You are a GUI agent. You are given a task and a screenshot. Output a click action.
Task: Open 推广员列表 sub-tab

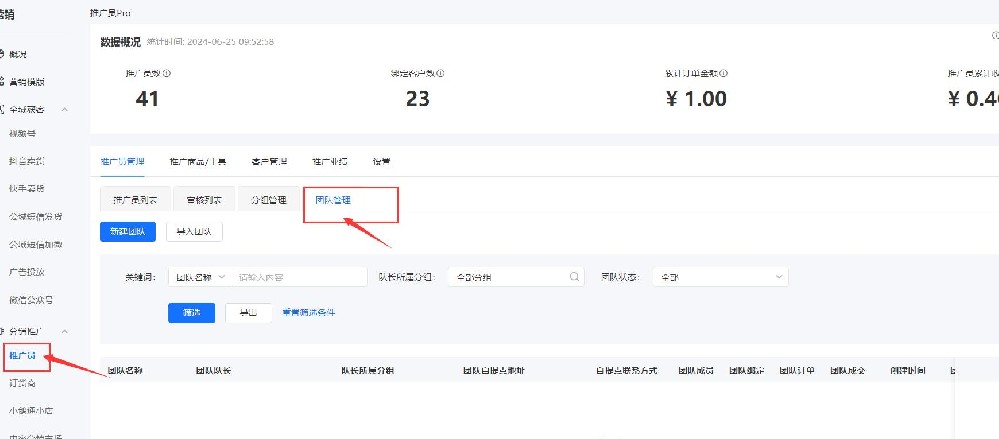tap(134, 199)
